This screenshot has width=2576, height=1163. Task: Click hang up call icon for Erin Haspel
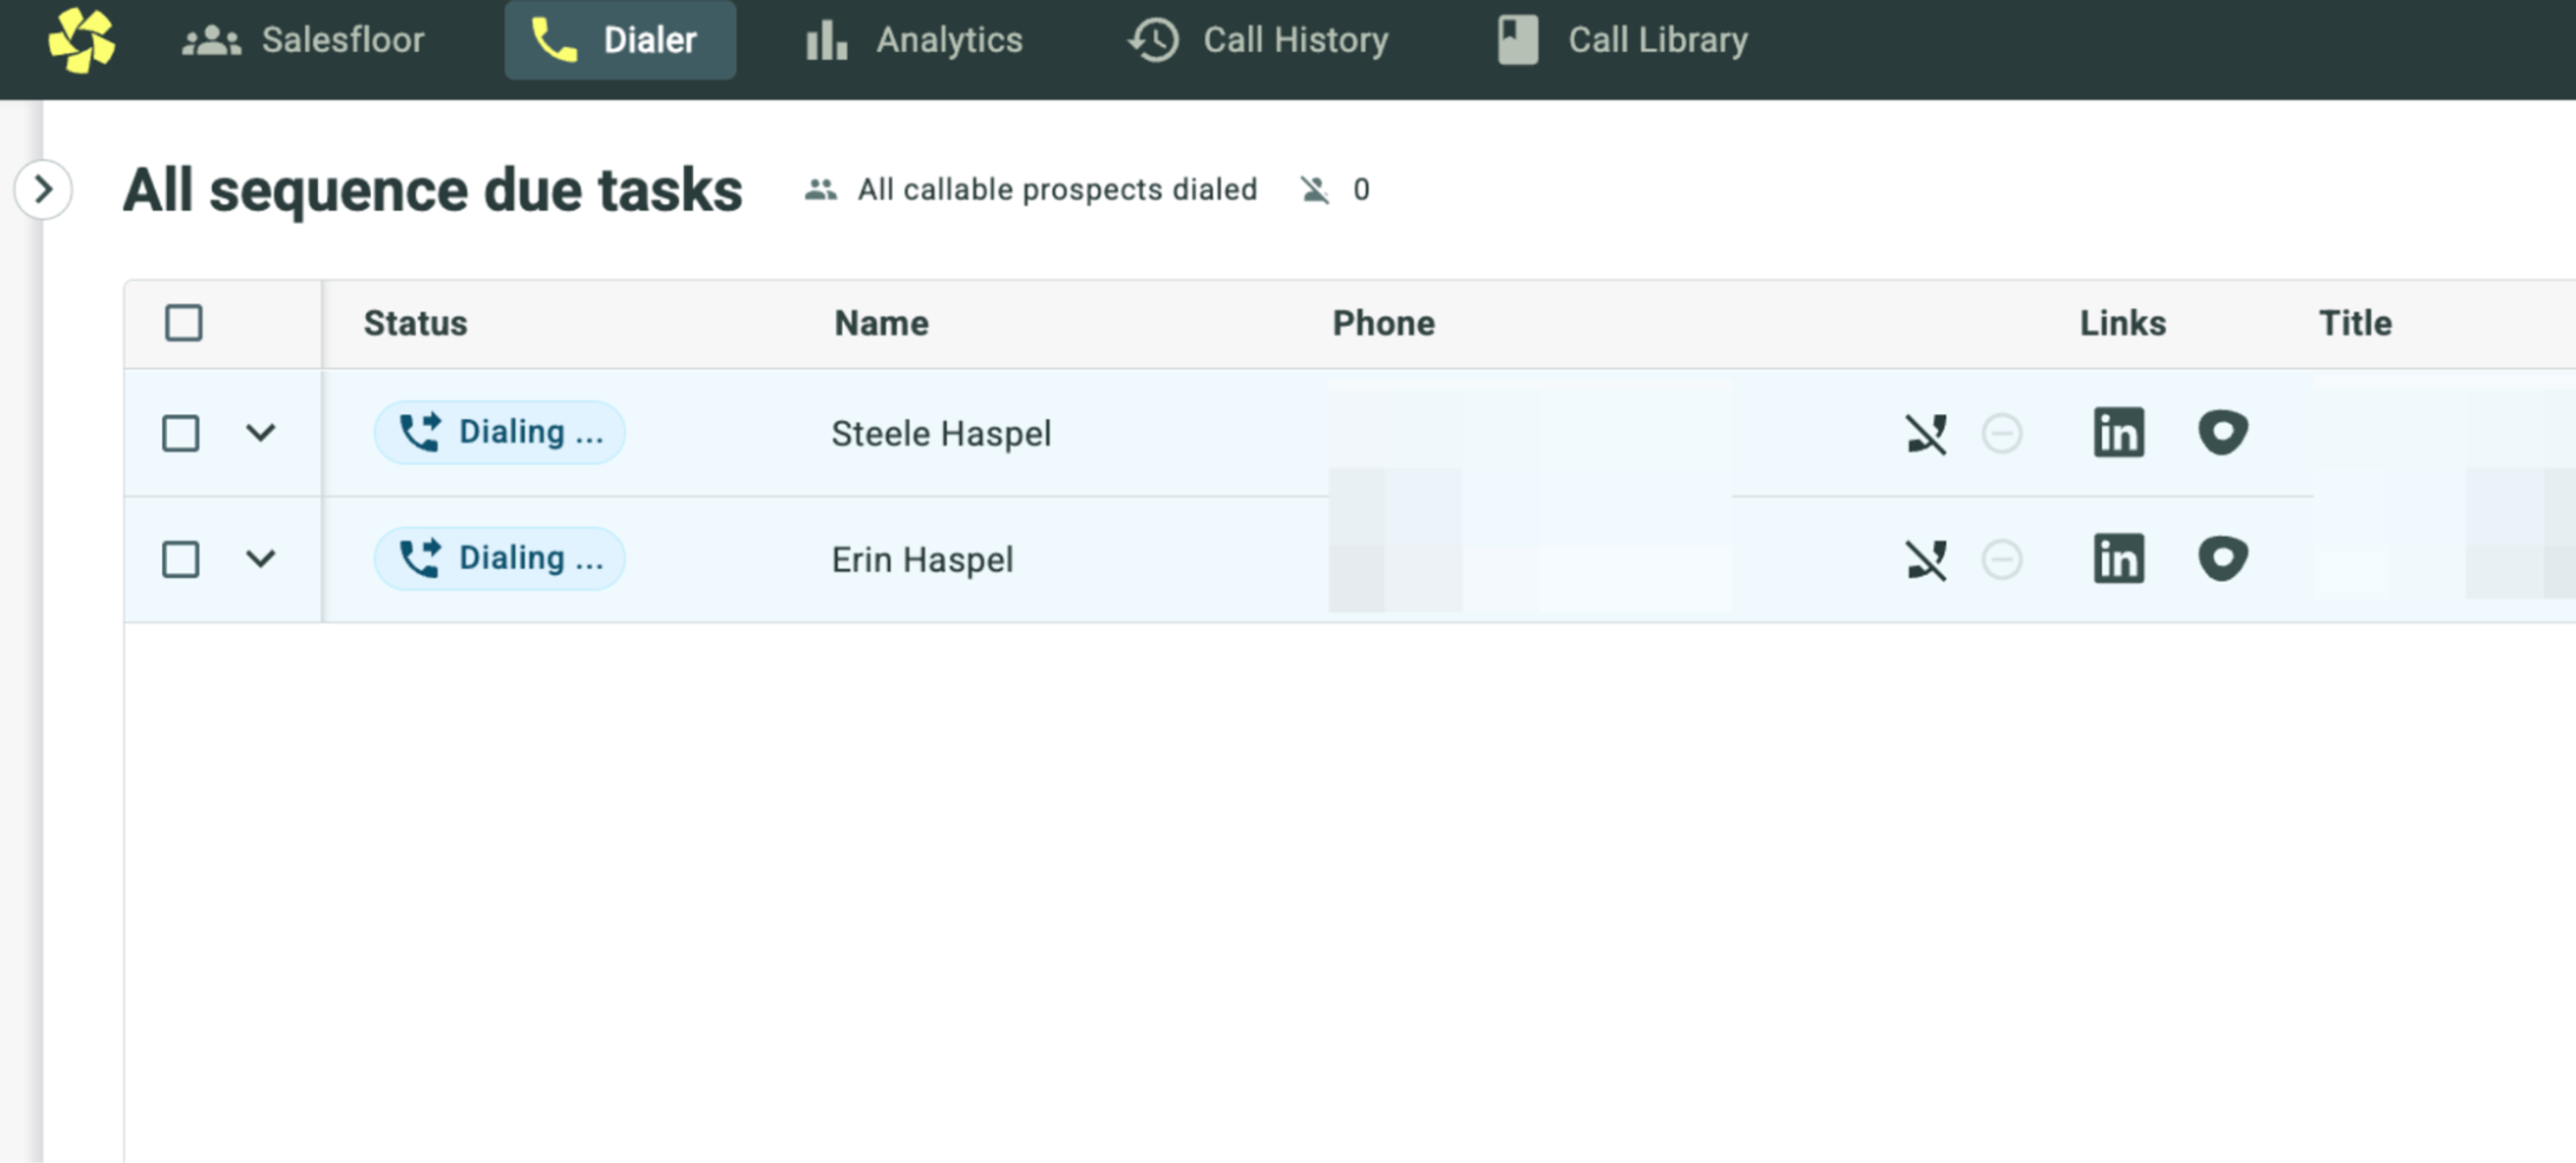click(1925, 560)
